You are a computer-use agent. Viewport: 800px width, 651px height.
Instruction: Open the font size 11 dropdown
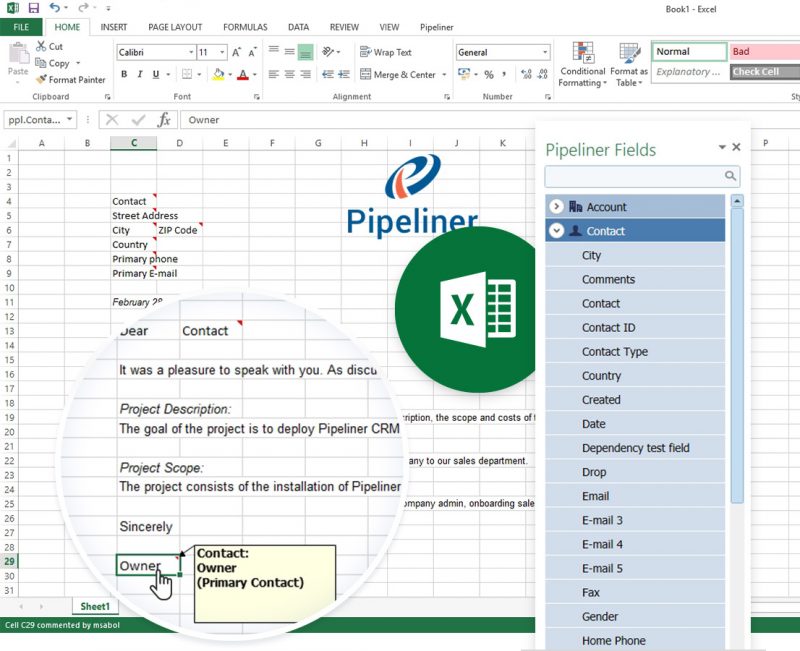point(222,52)
